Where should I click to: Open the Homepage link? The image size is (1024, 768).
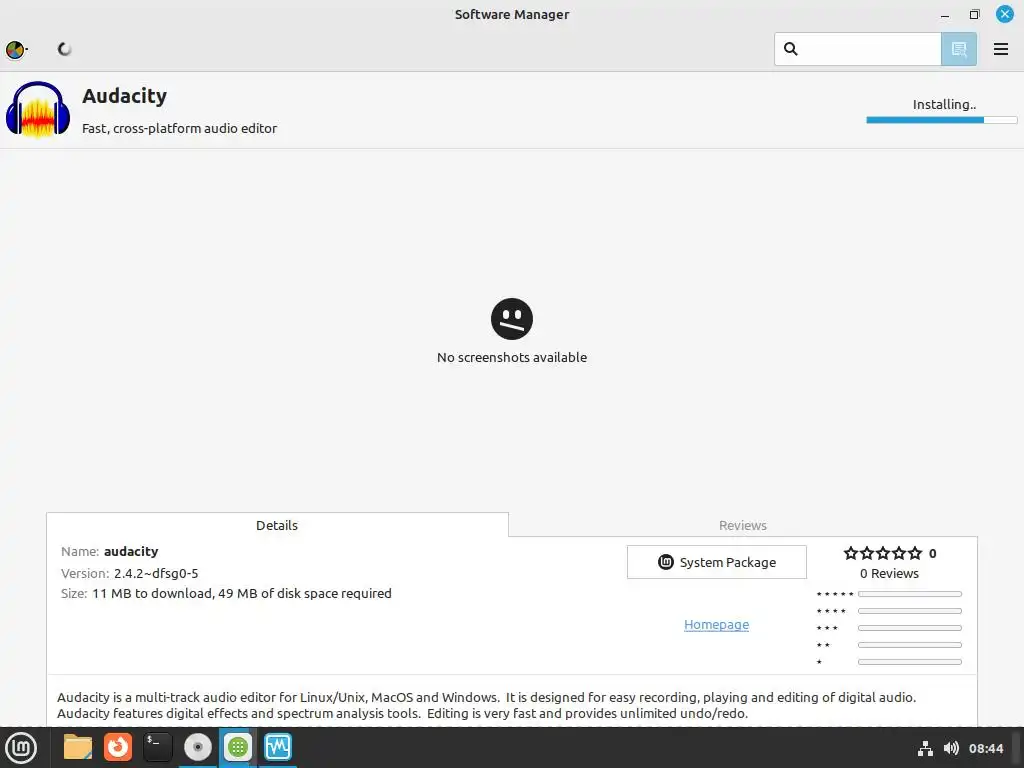tap(716, 624)
